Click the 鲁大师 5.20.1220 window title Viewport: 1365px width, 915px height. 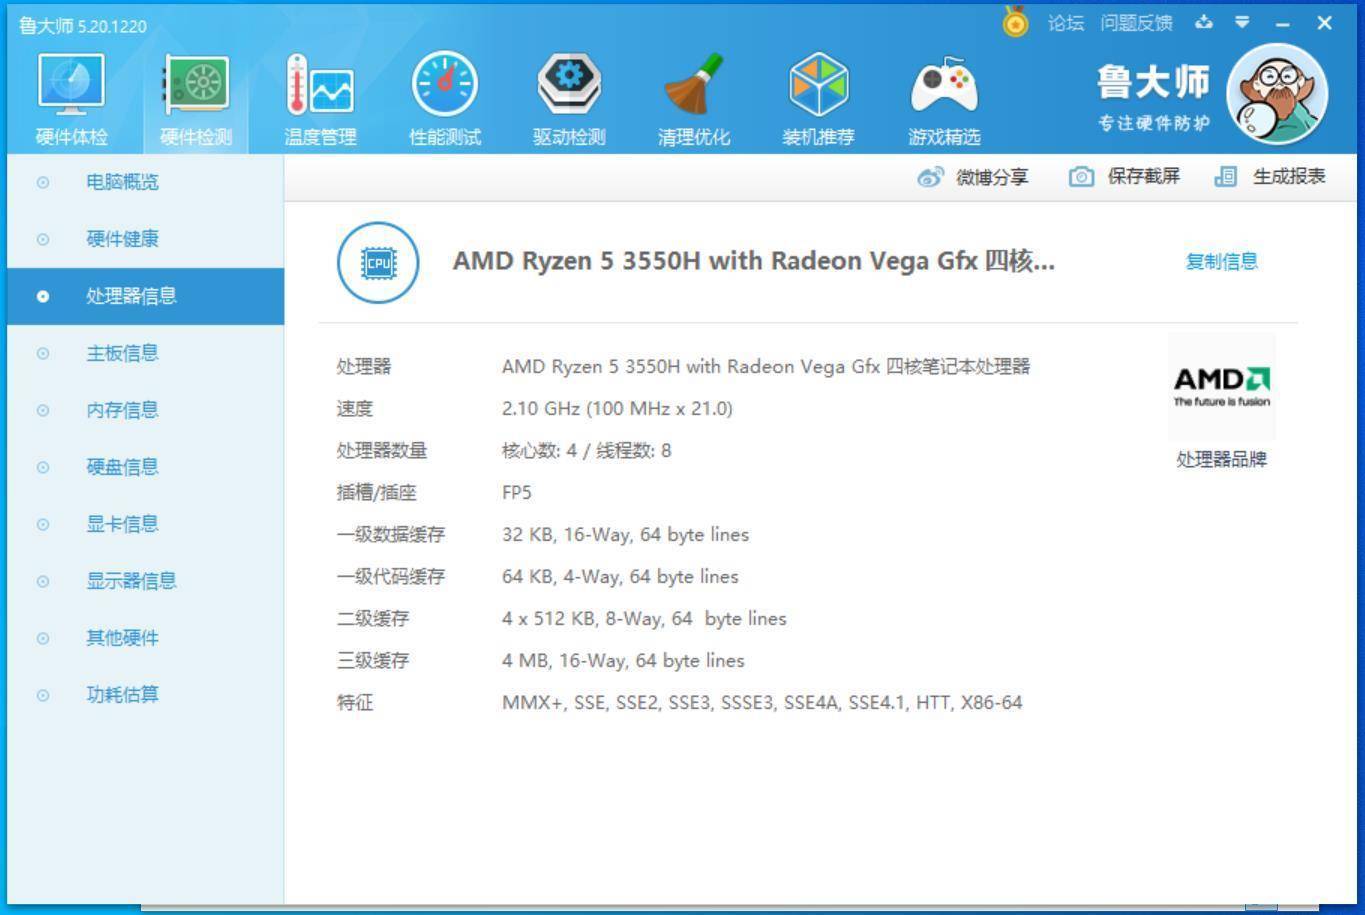pyautogui.click(x=83, y=26)
